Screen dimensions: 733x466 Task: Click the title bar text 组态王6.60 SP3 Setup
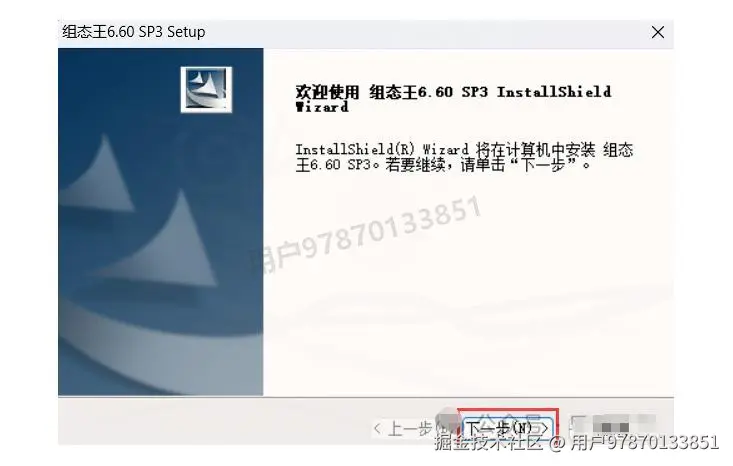click(x=134, y=32)
